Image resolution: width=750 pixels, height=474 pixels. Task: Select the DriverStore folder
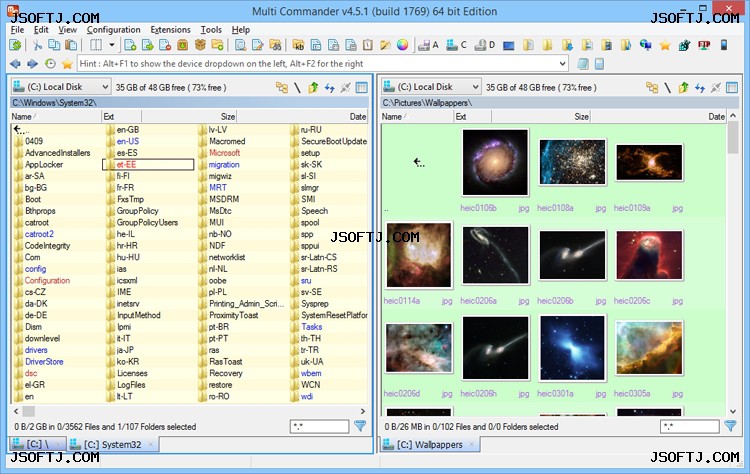(x=44, y=362)
